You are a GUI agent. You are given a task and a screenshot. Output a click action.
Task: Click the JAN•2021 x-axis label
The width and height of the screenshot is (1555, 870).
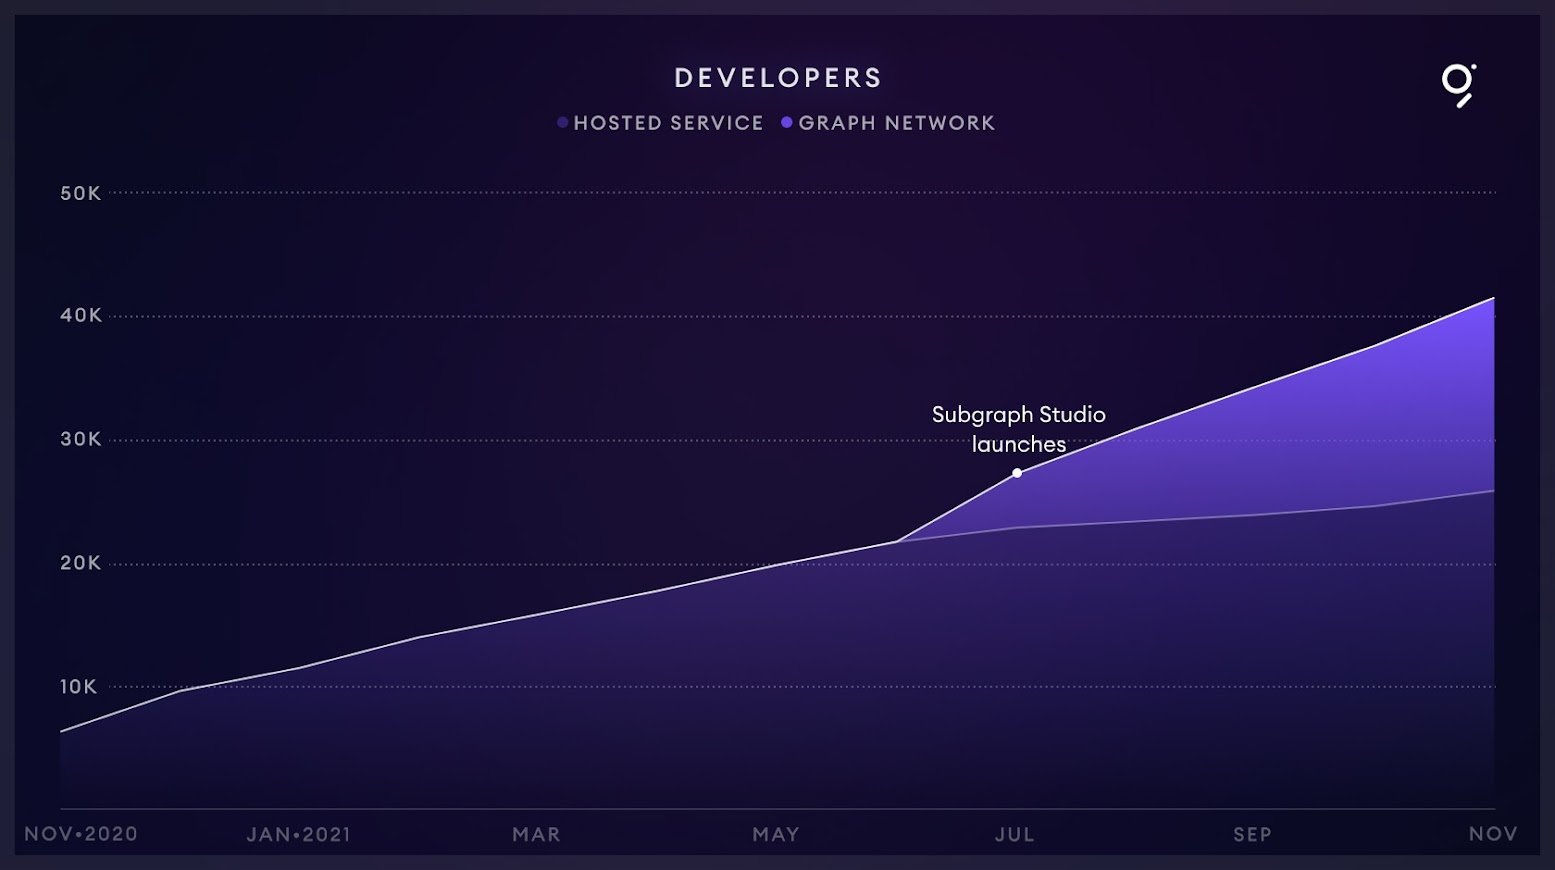point(299,834)
